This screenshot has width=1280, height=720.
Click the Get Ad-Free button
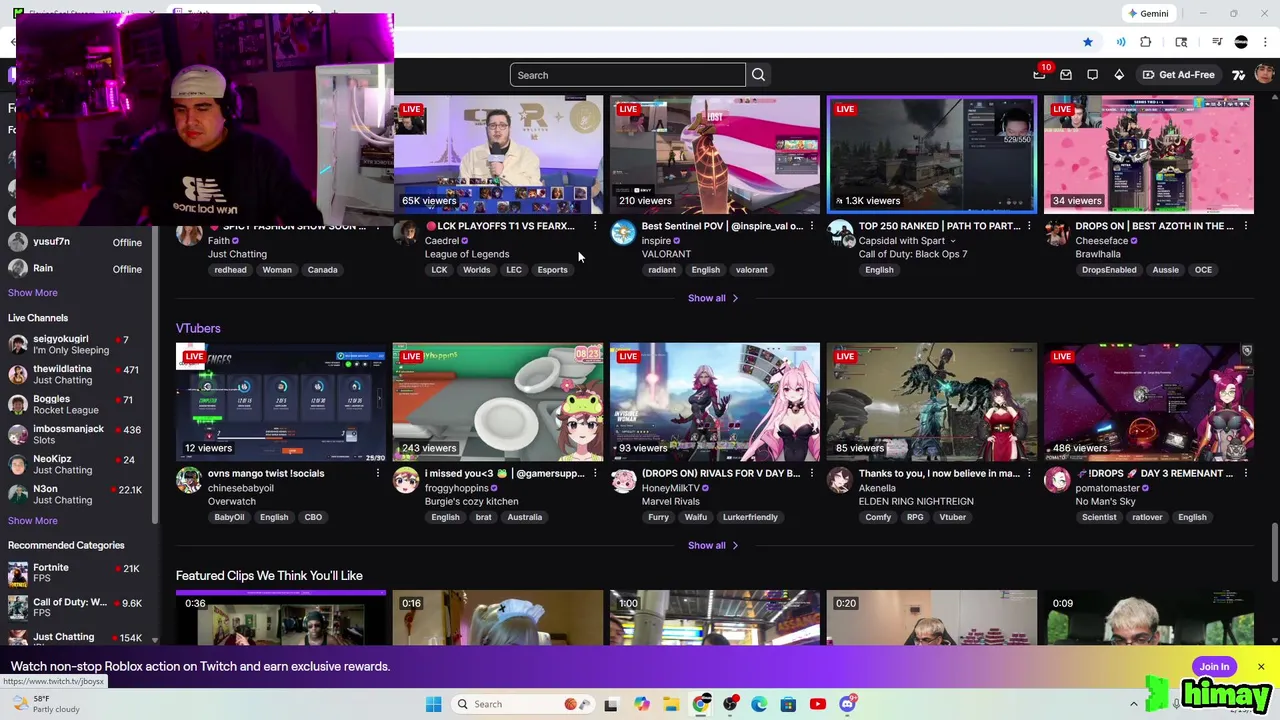click(1179, 75)
